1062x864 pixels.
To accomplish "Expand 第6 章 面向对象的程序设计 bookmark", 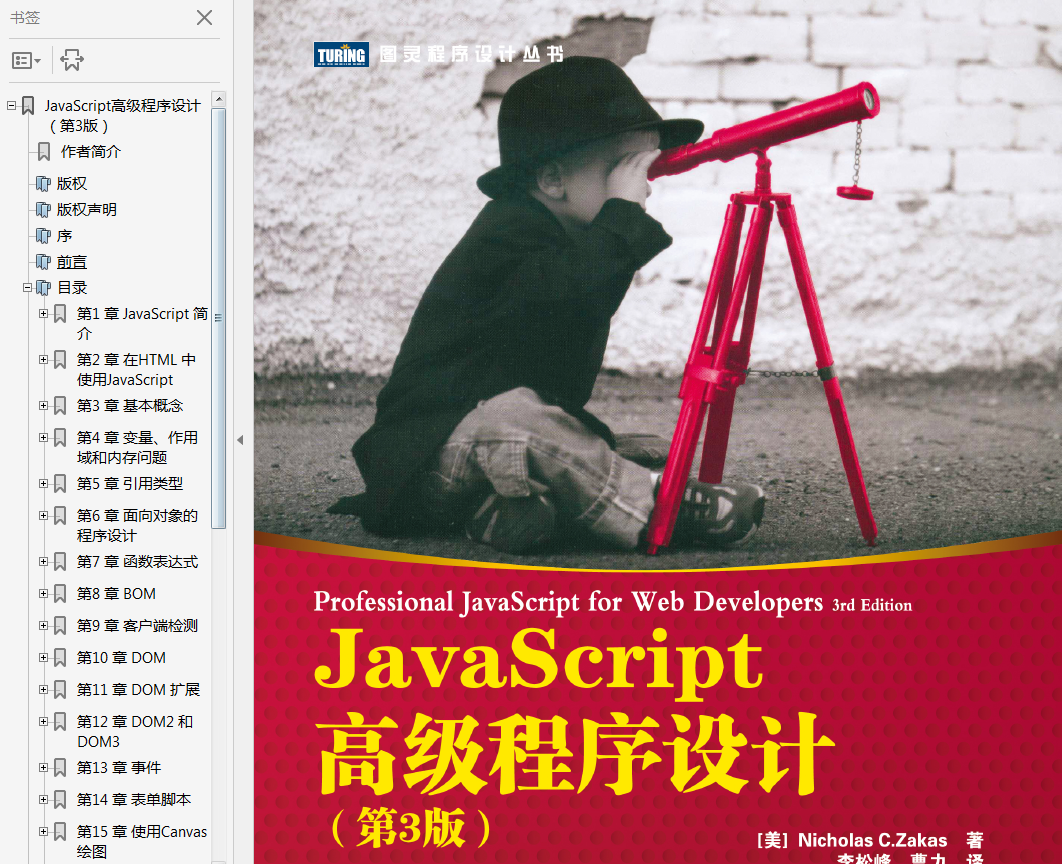I will pyautogui.click(x=43, y=515).
